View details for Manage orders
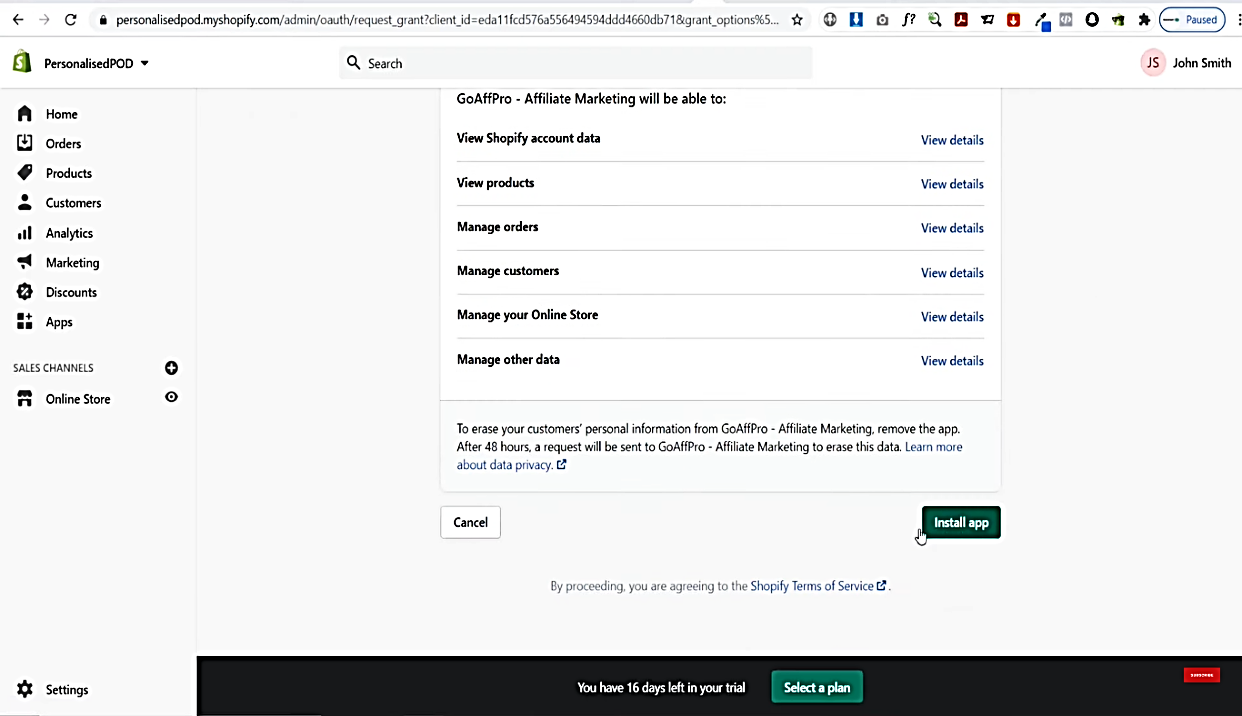This screenshot has height=716, width=1242. (952, 228)
